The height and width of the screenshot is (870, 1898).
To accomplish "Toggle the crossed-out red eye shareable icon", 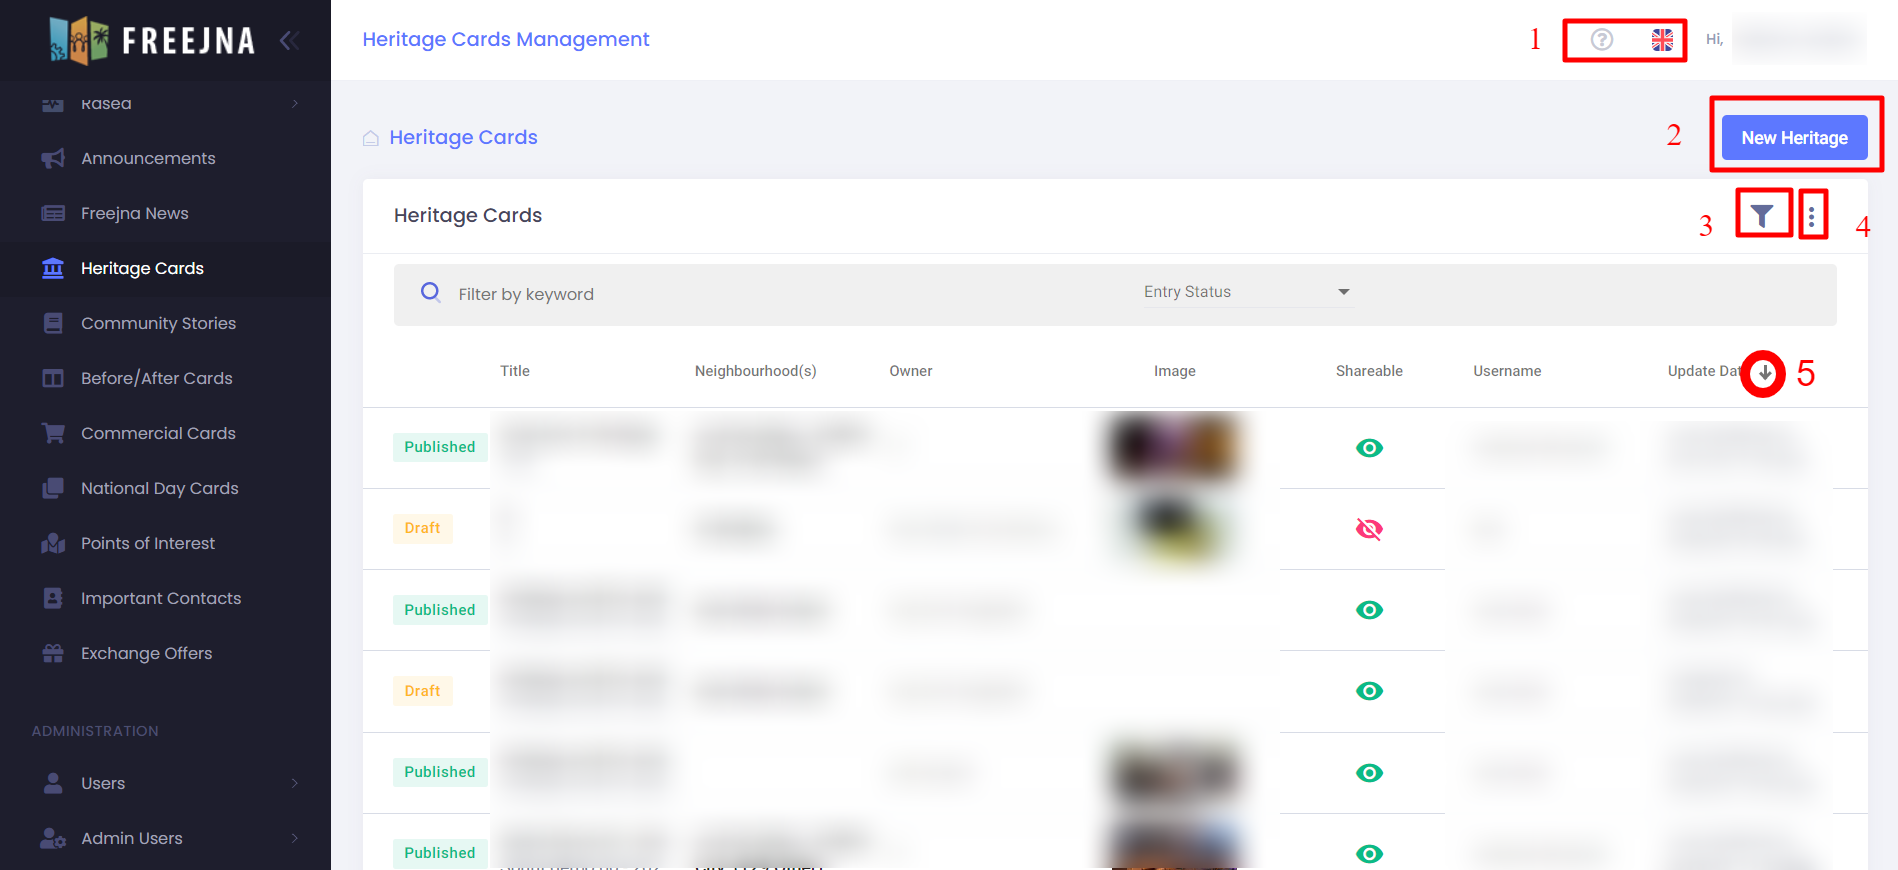I will point(1369,529).
